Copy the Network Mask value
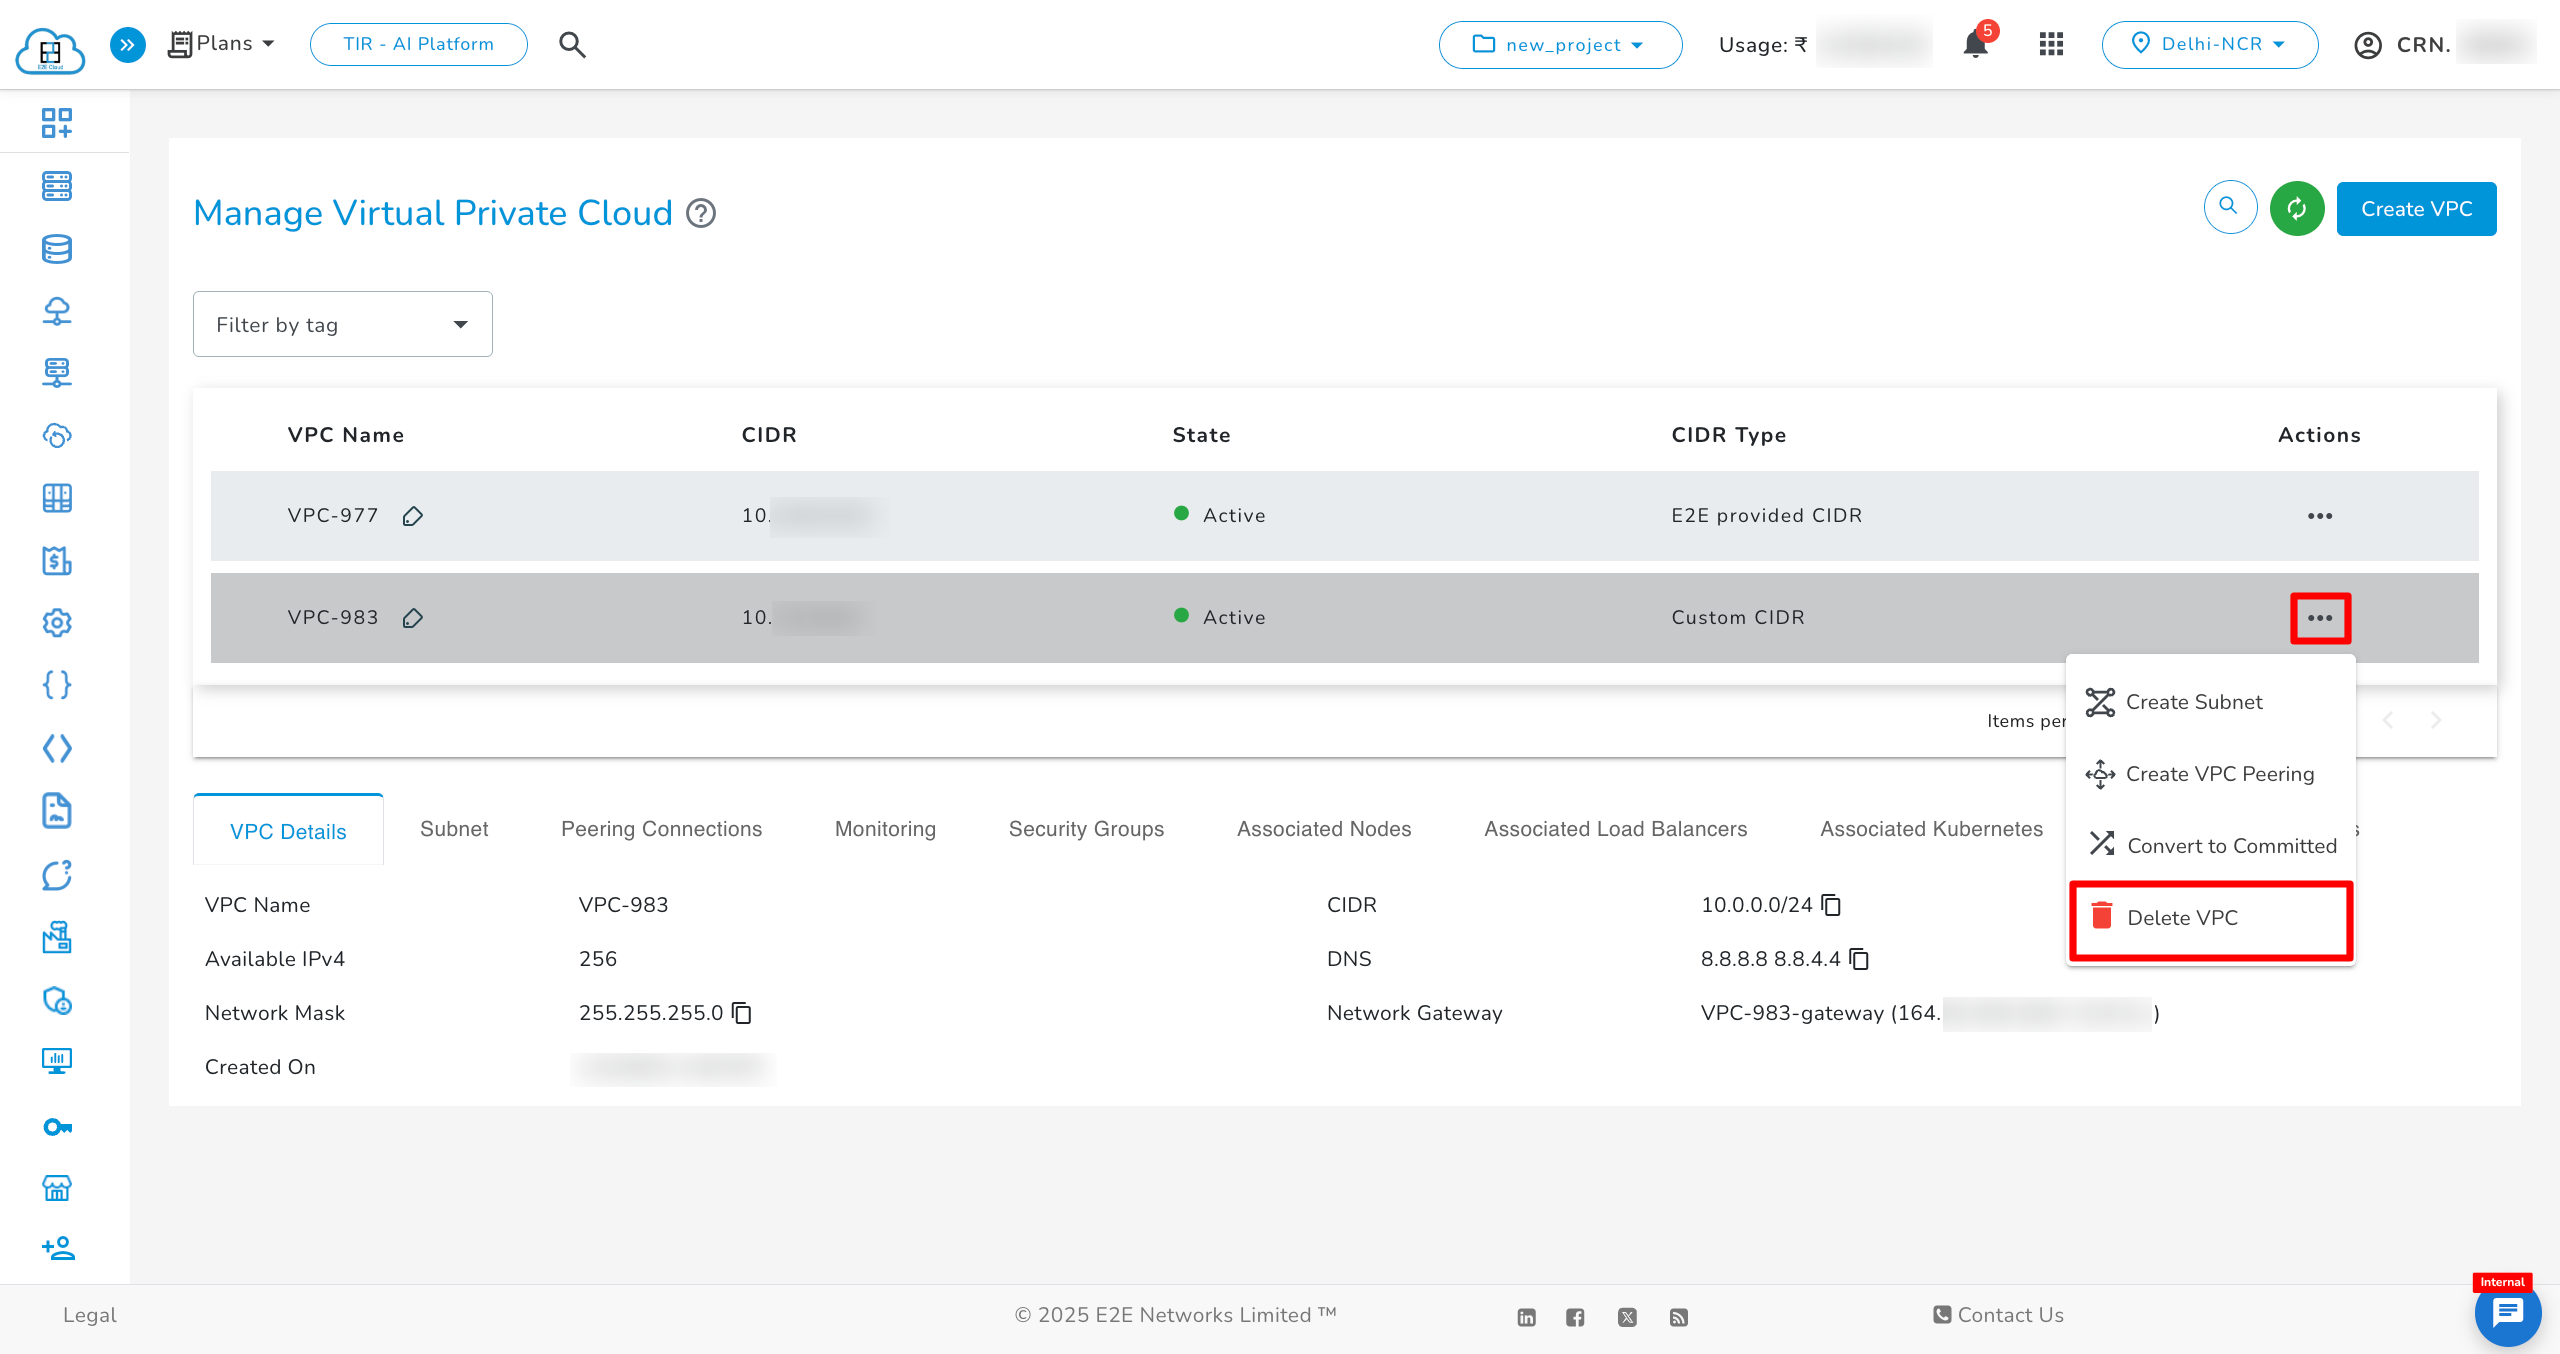This screenshot has height=1354, width=2560. pyautogui.click(x=742, y=1013)
